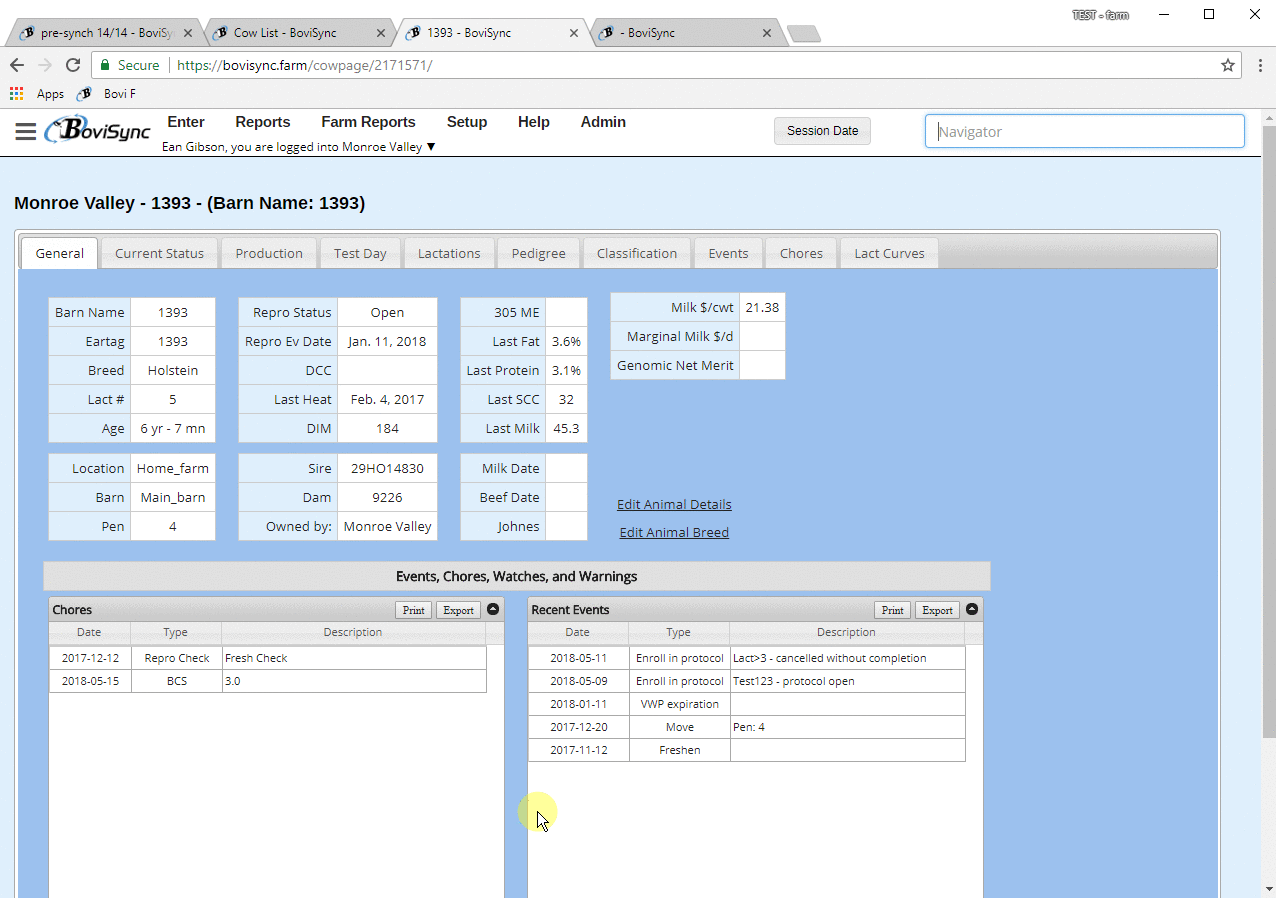Collapse the Chores panel
1276x898 pixels.
pyautogui.click(x=493, y=609)
